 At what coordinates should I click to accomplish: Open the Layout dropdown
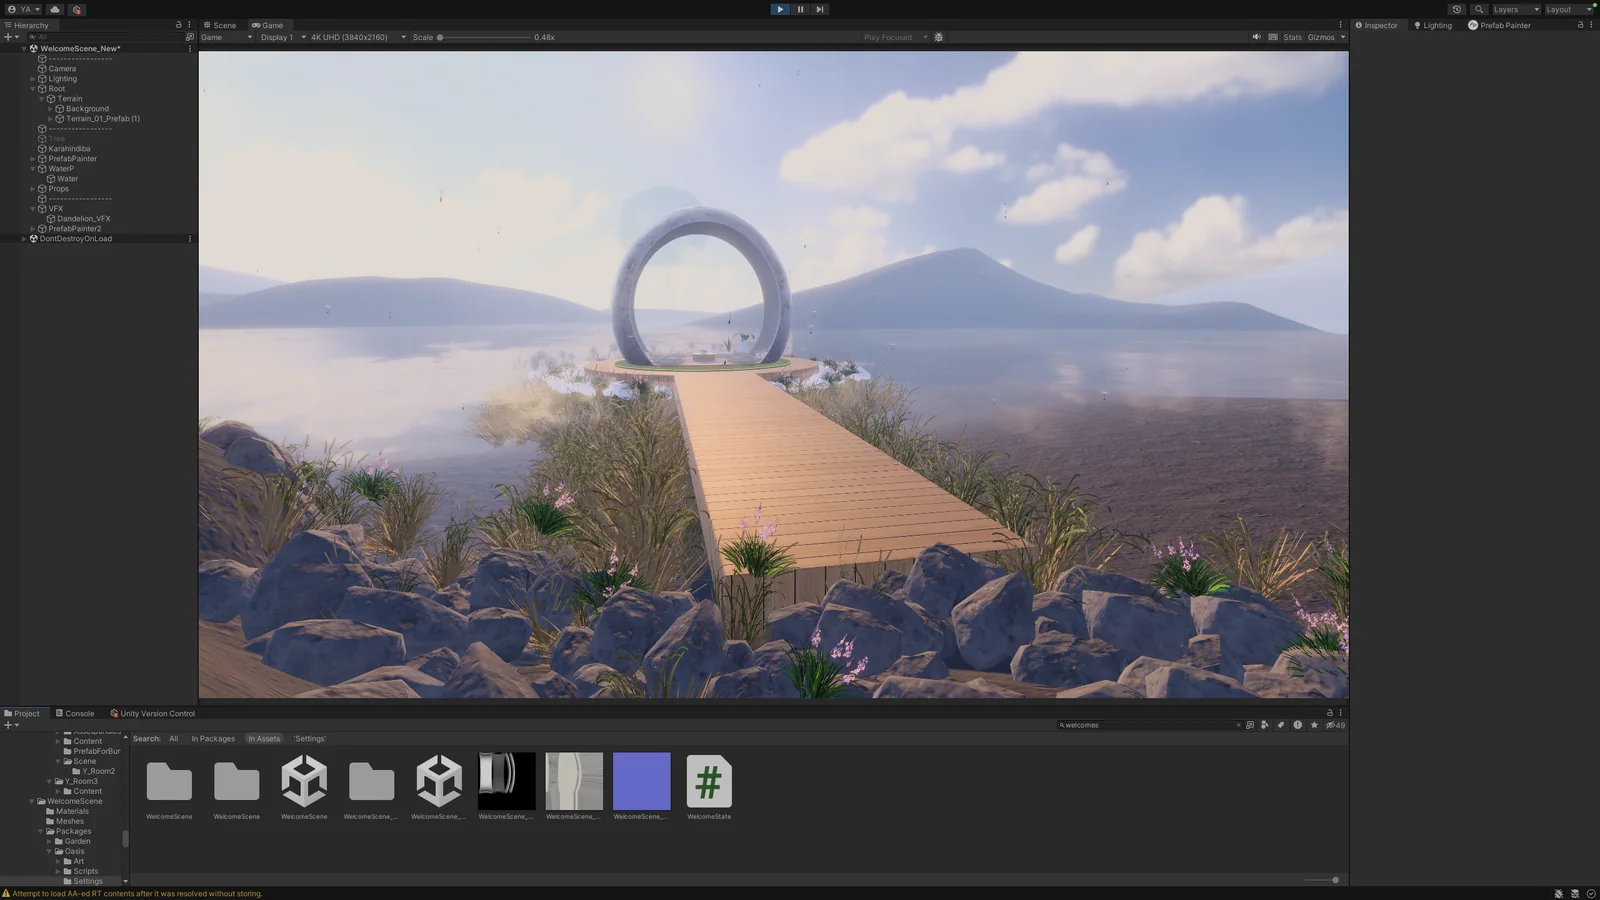tap(1569, 9)
